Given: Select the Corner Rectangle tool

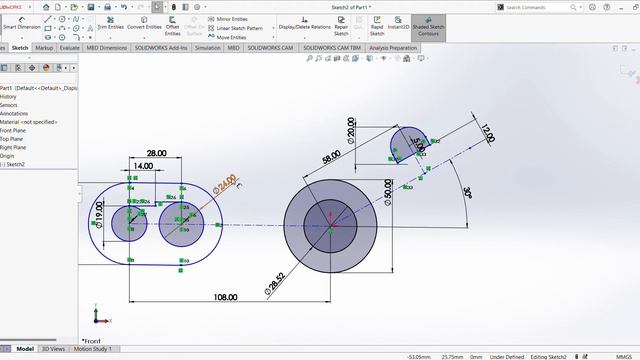Looking at the screenshot, I should click(48, 28).
